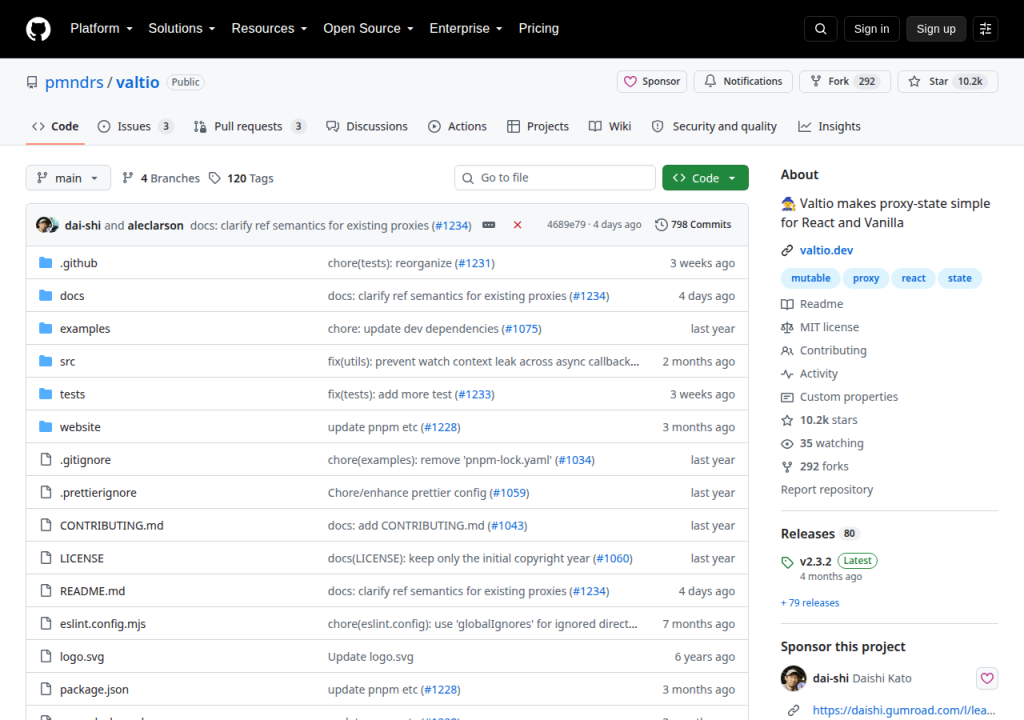
Task: Click the LICENSE file icon
Action: (x=45, y=558)
